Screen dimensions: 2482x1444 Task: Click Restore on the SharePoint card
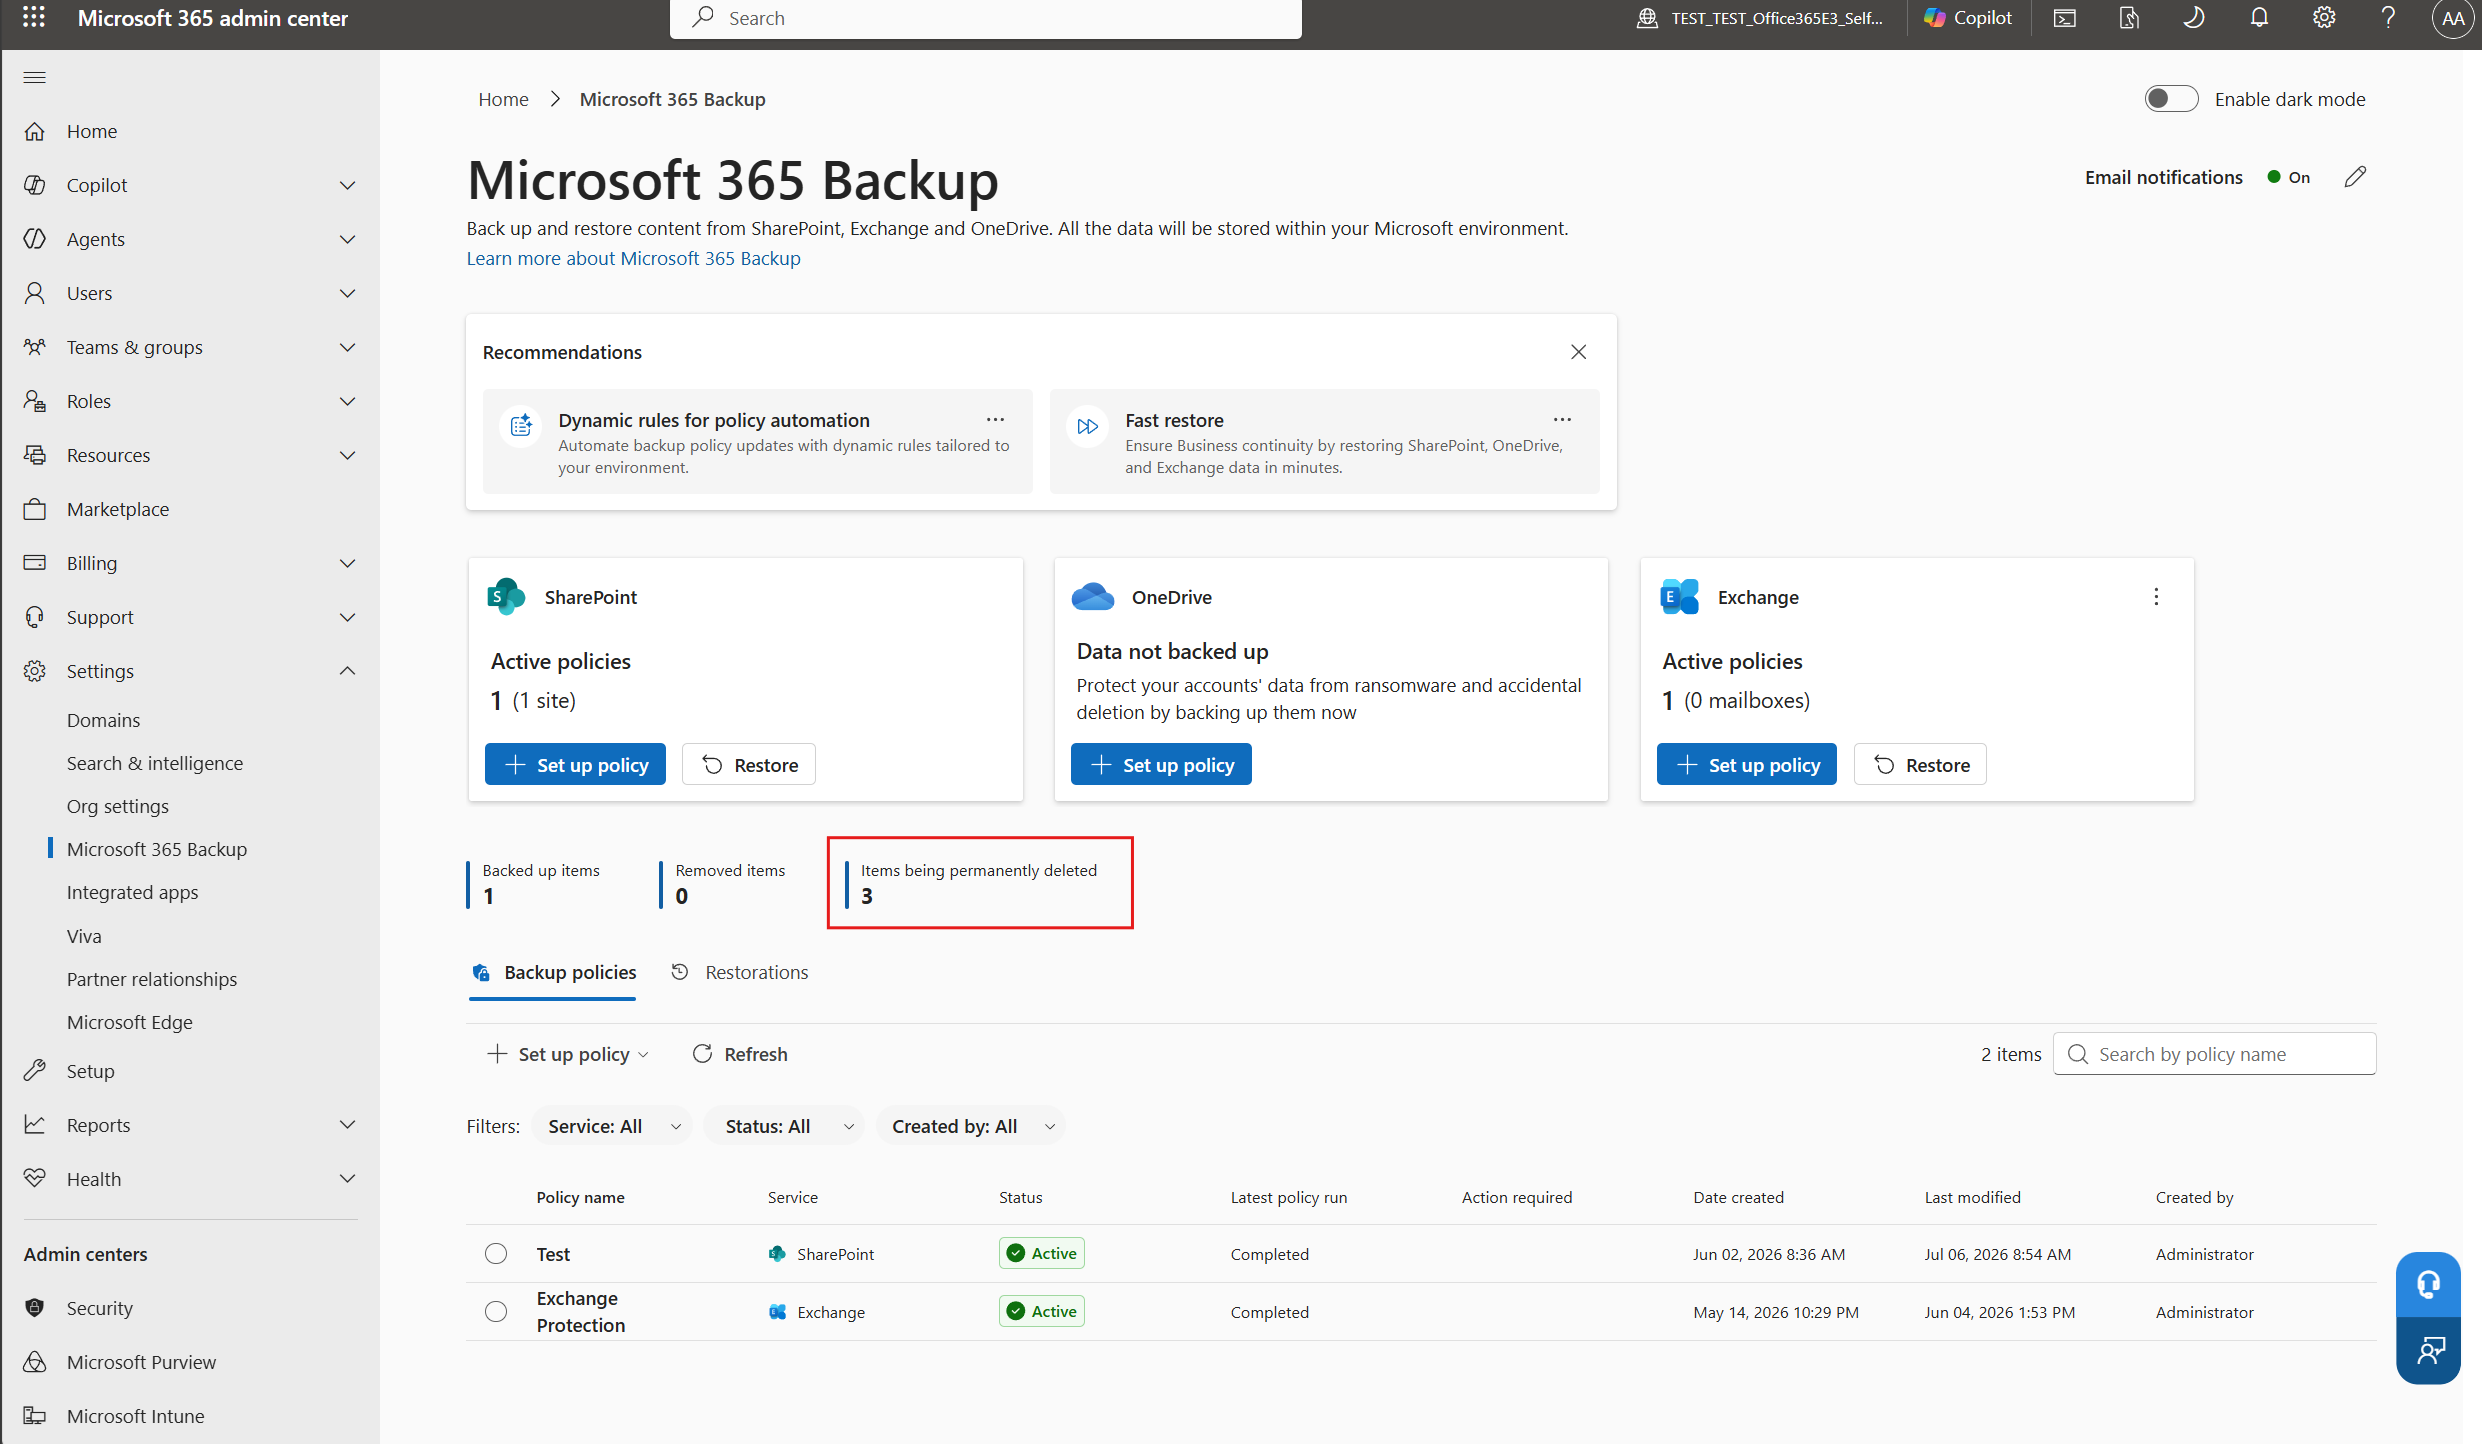(x=749, y=765)
